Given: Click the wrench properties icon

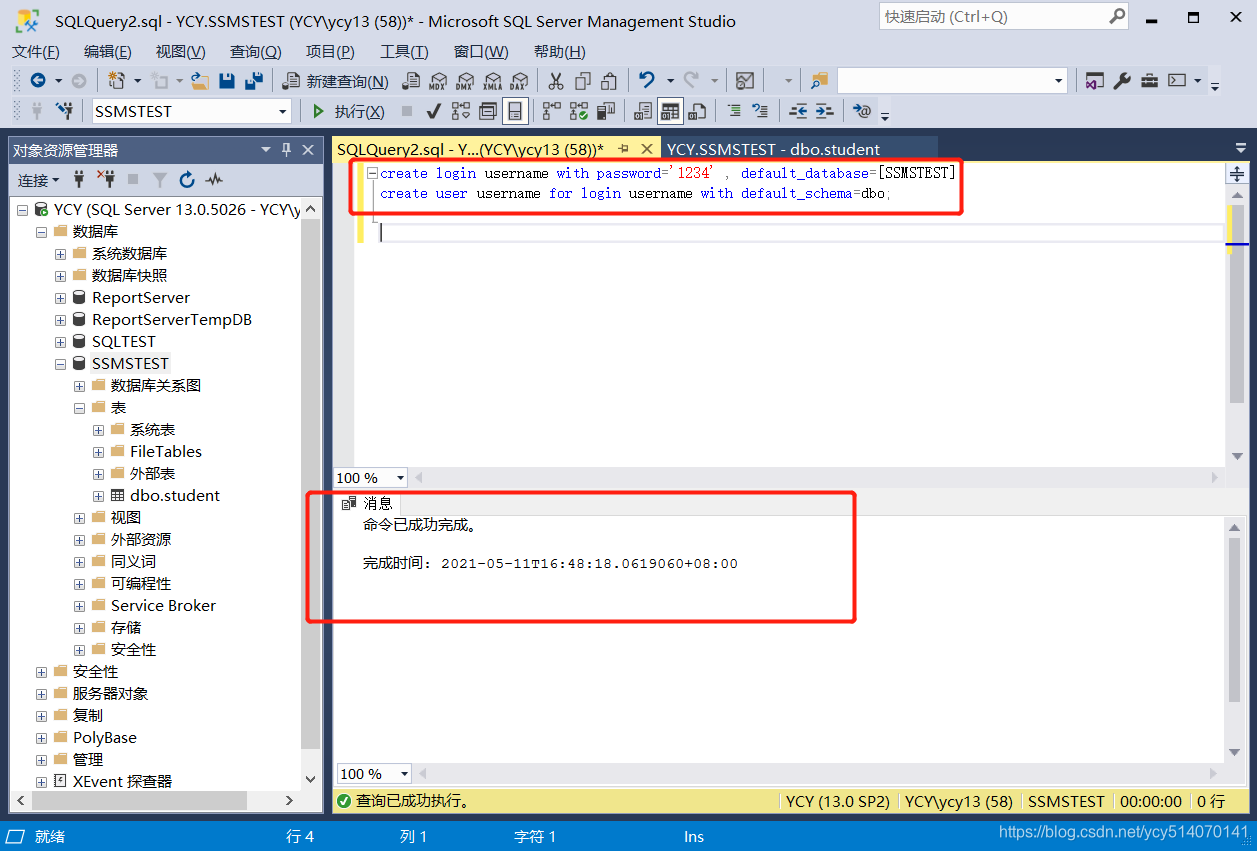Looking at the screenshot, I should [1122, 81].
